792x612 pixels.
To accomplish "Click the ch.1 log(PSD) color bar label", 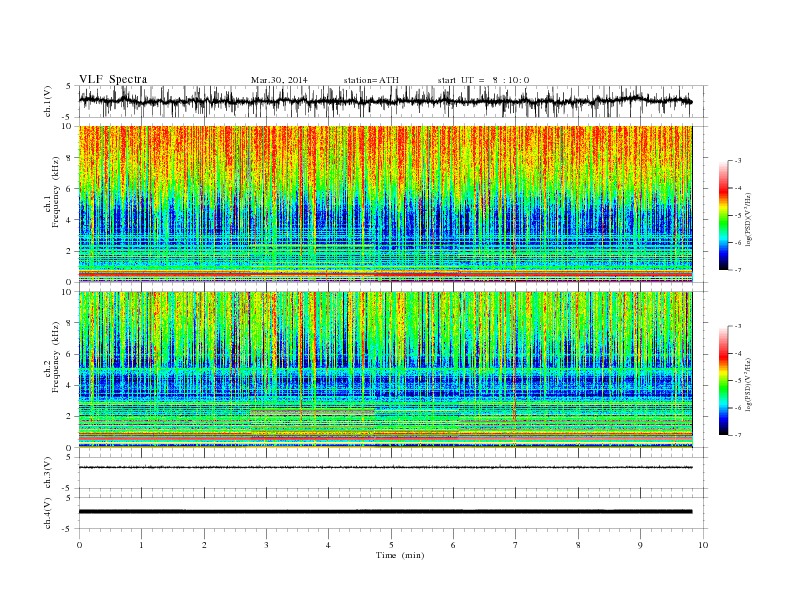I will point(748,219).
